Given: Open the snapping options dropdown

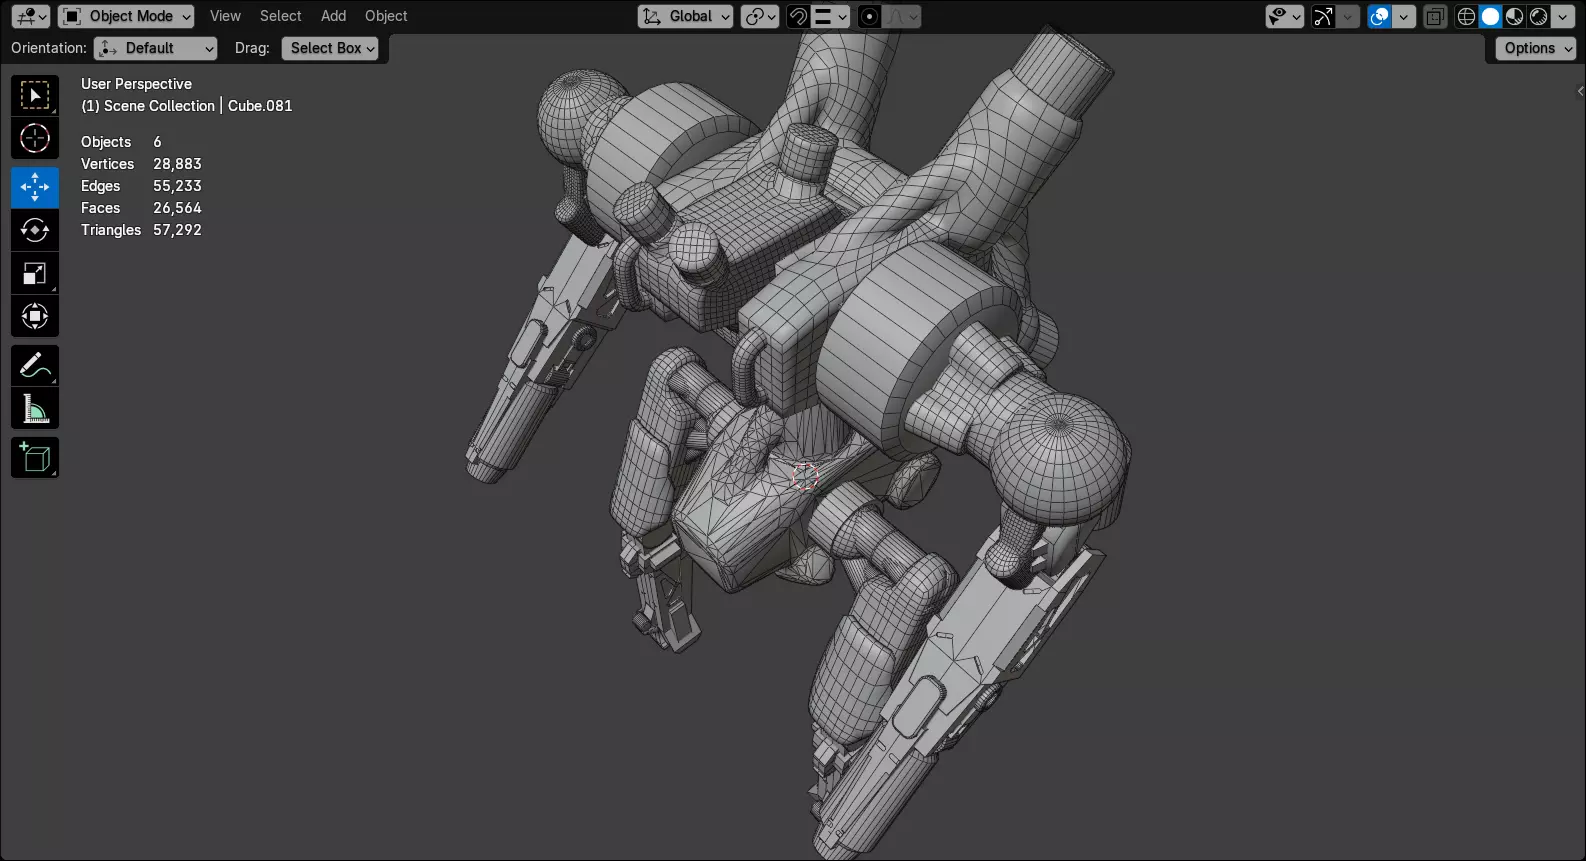Looking at the screenshot, I should 830,16.
